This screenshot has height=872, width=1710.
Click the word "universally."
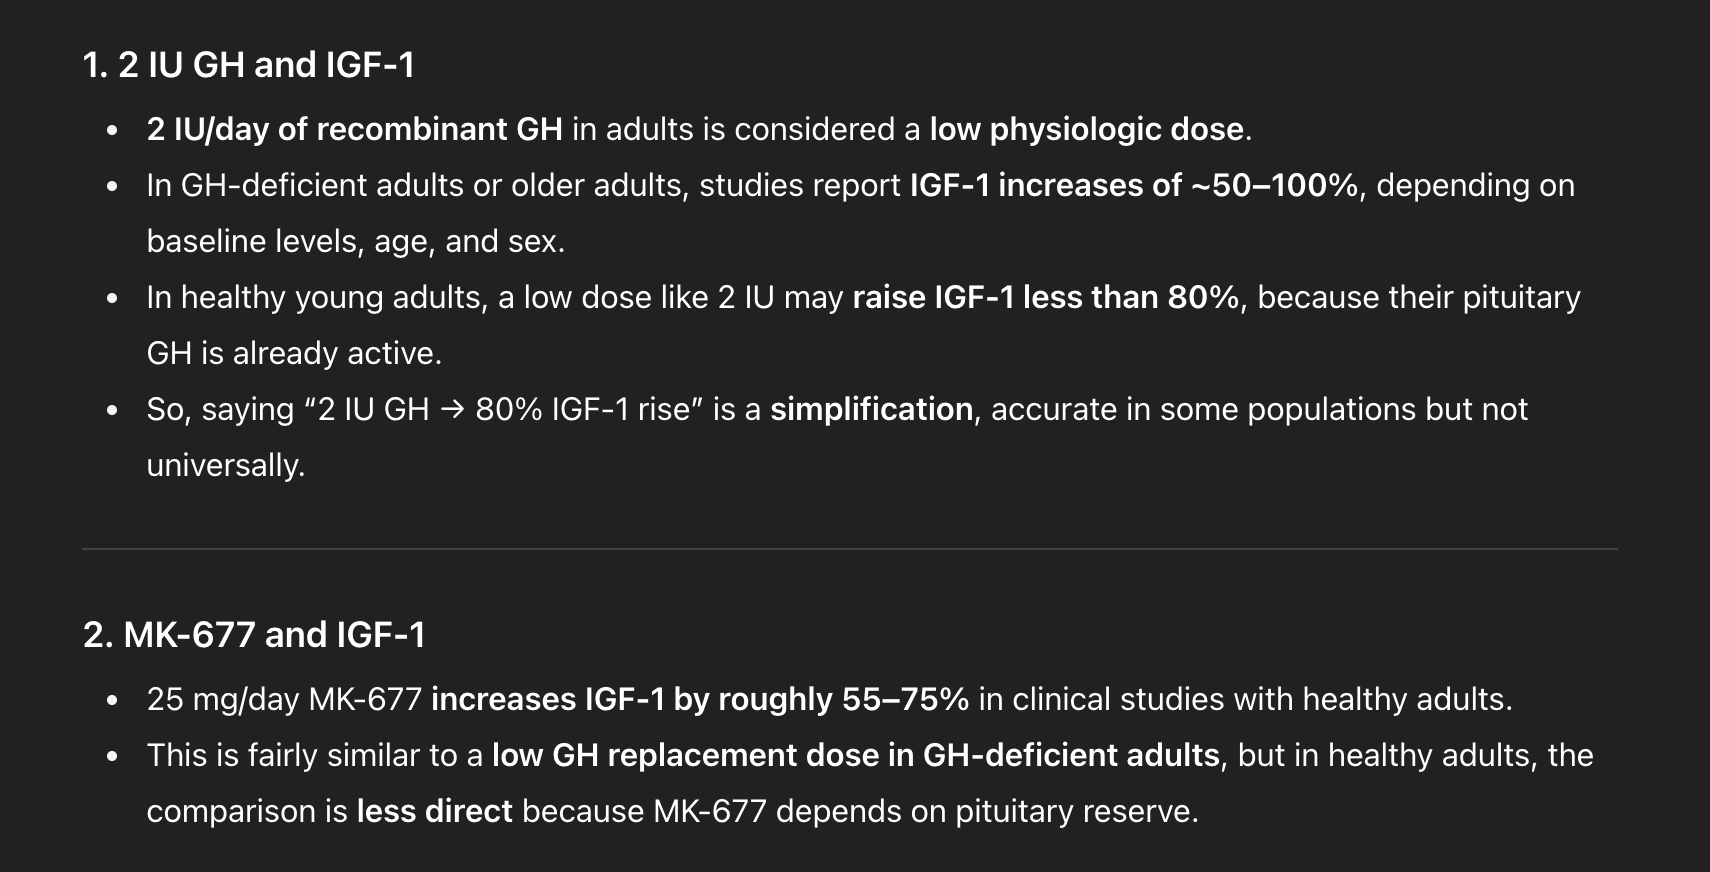click(225, 465)
